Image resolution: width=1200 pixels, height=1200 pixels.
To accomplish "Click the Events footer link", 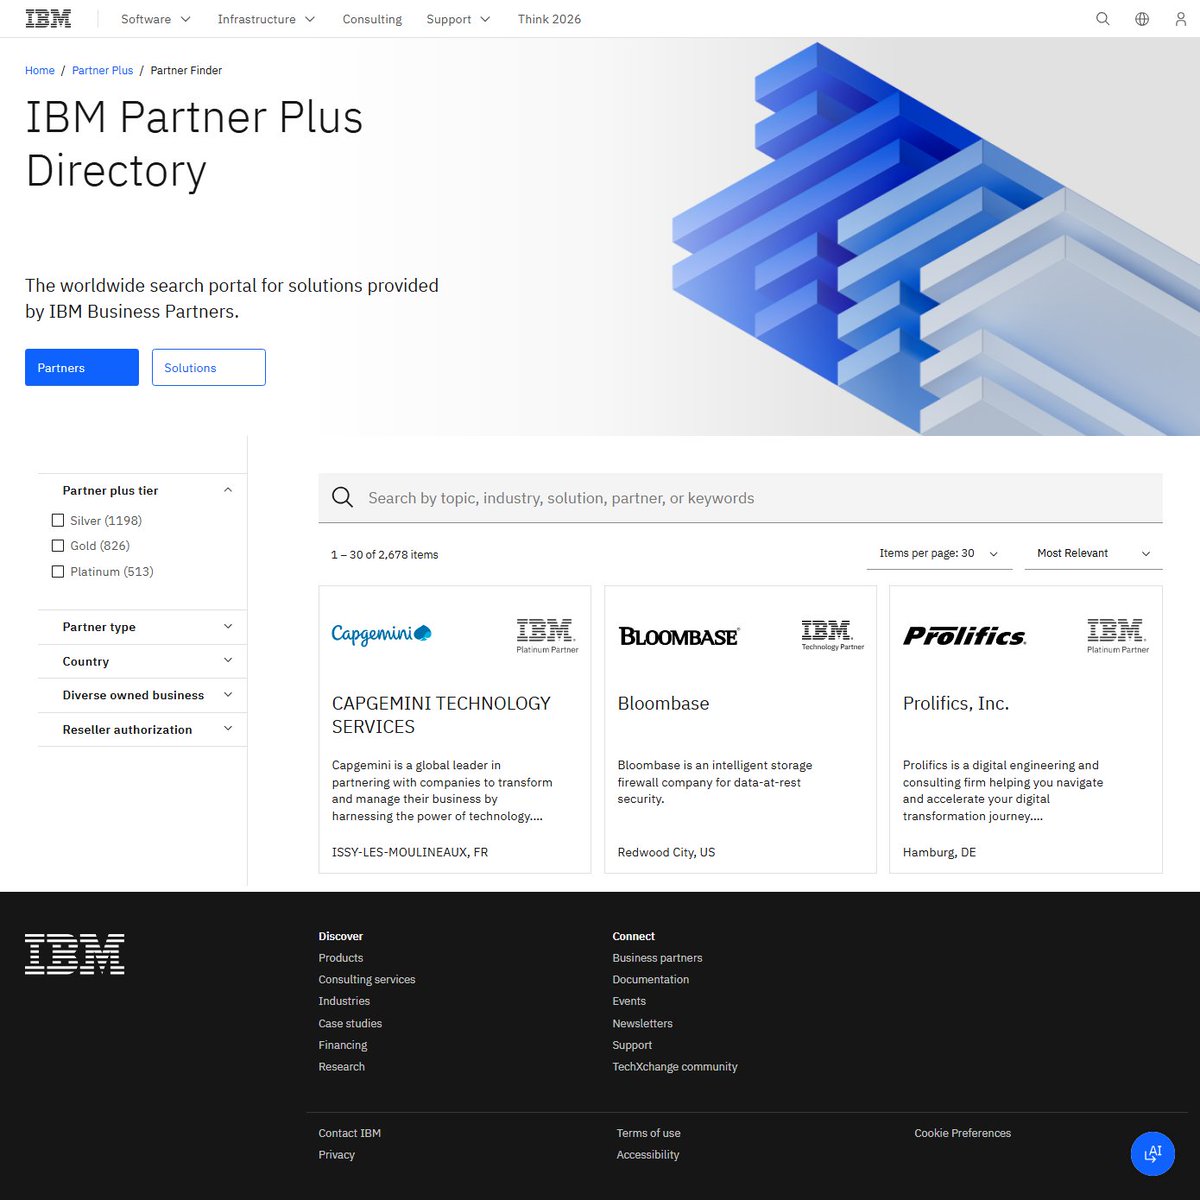I will pos(629,1001).
